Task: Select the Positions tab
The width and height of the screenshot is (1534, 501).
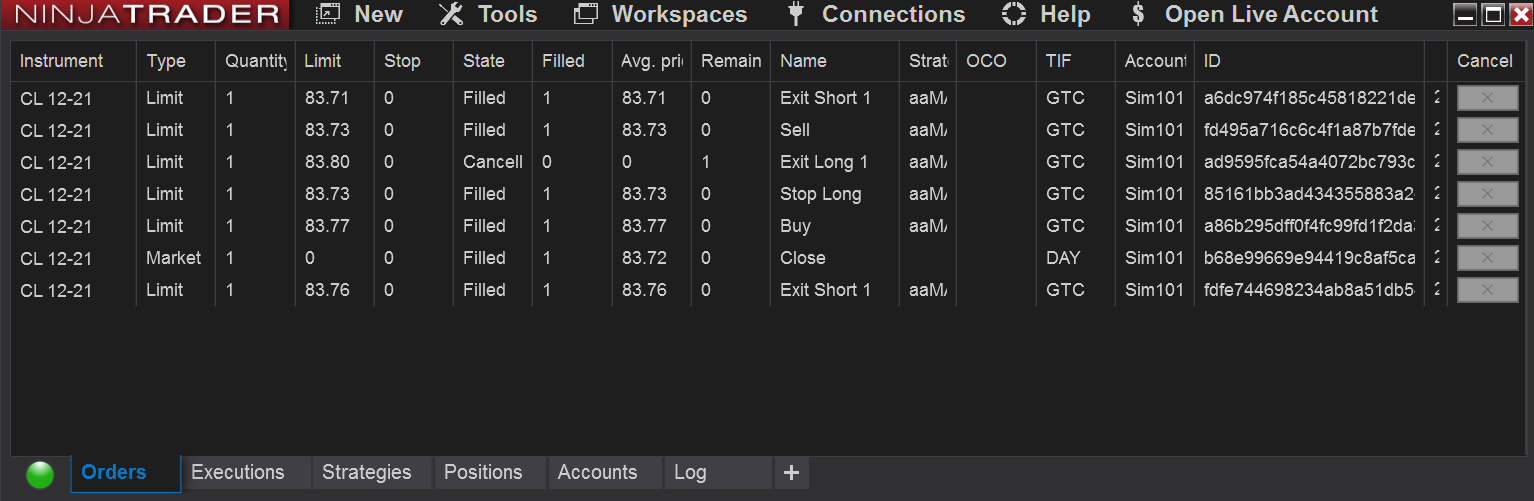Action: tap(483, 473)
